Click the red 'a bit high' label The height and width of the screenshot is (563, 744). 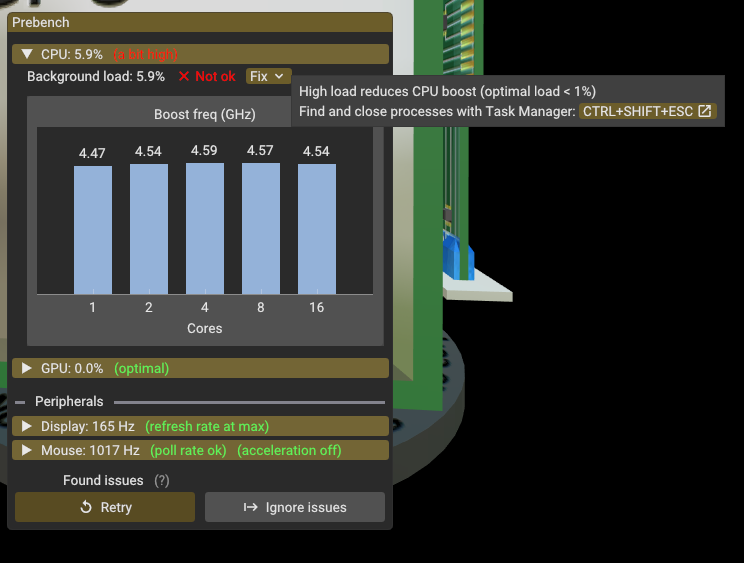[146, 55]
